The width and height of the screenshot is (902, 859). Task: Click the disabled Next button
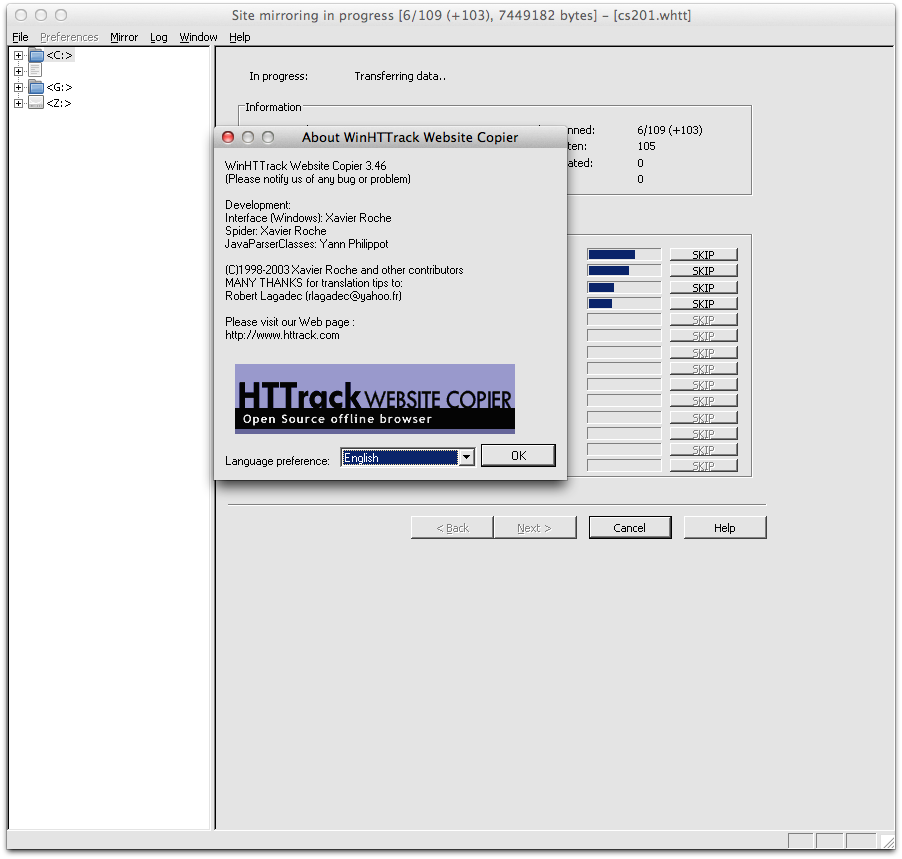coord(534,528)
